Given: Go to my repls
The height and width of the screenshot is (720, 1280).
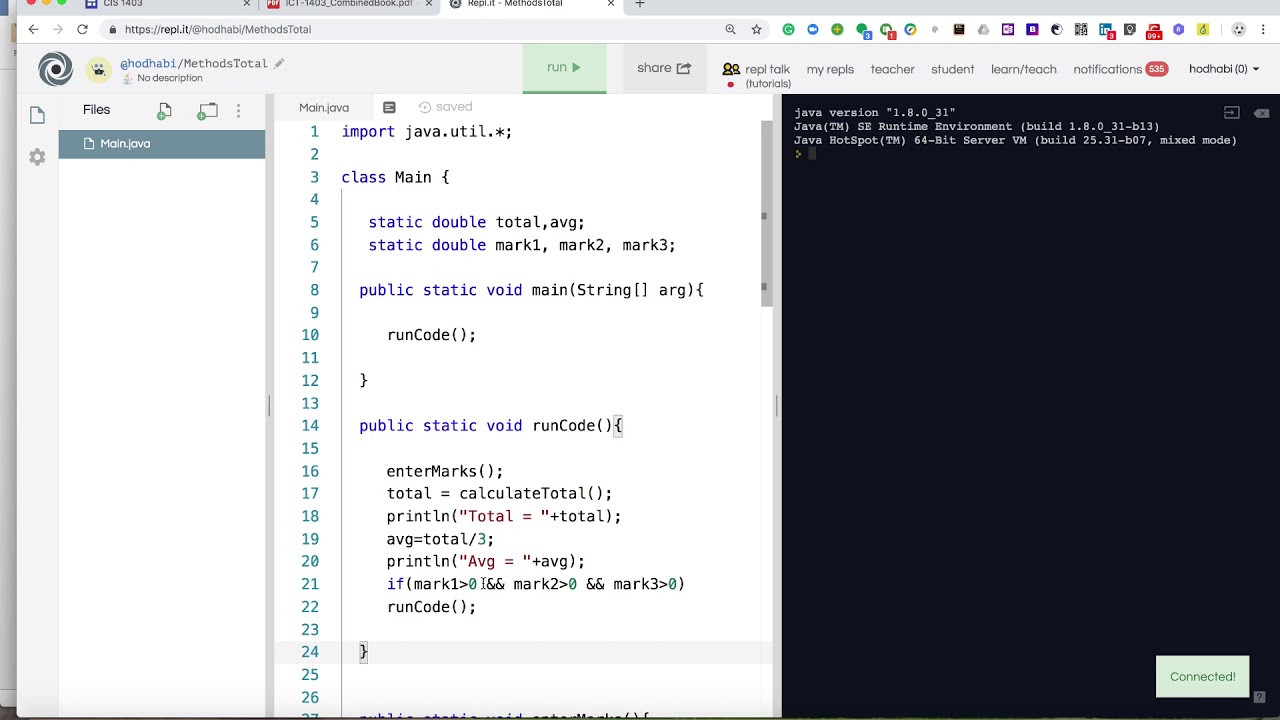Looking at the screenshot, I should [x=830, y=69].
